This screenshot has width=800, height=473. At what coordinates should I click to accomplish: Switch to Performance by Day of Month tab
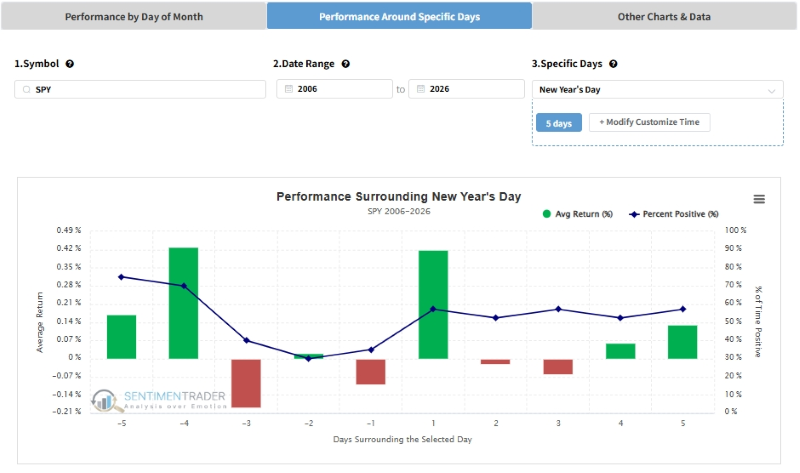tap(134, 16)
